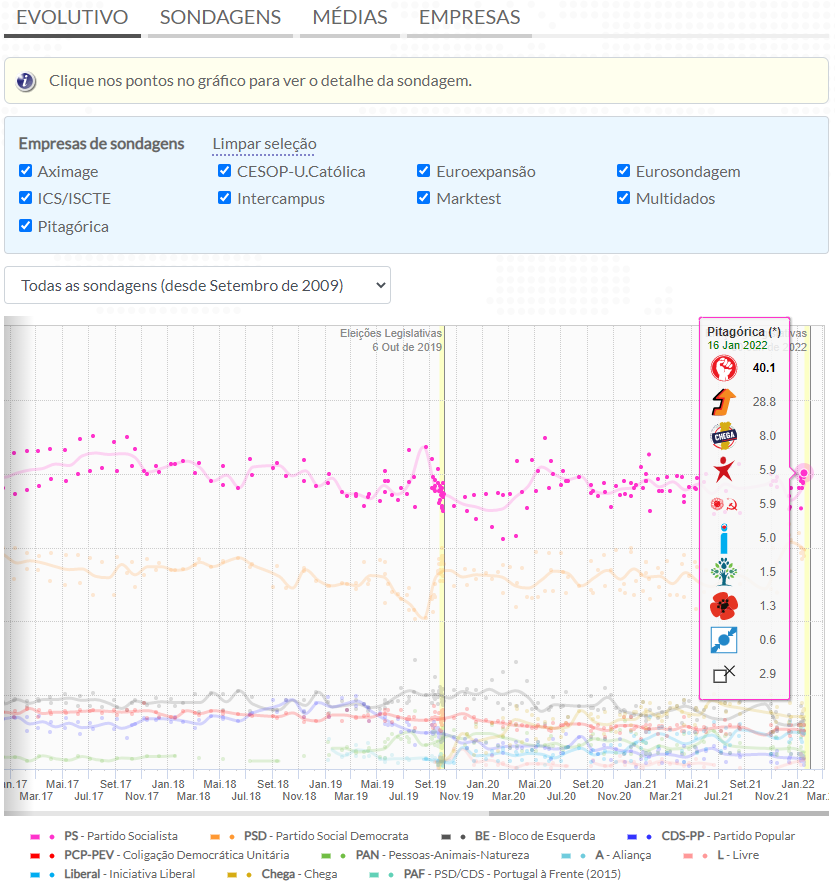Click the Livre red poppy icon
Screen dimensions: 835x887
723,606
